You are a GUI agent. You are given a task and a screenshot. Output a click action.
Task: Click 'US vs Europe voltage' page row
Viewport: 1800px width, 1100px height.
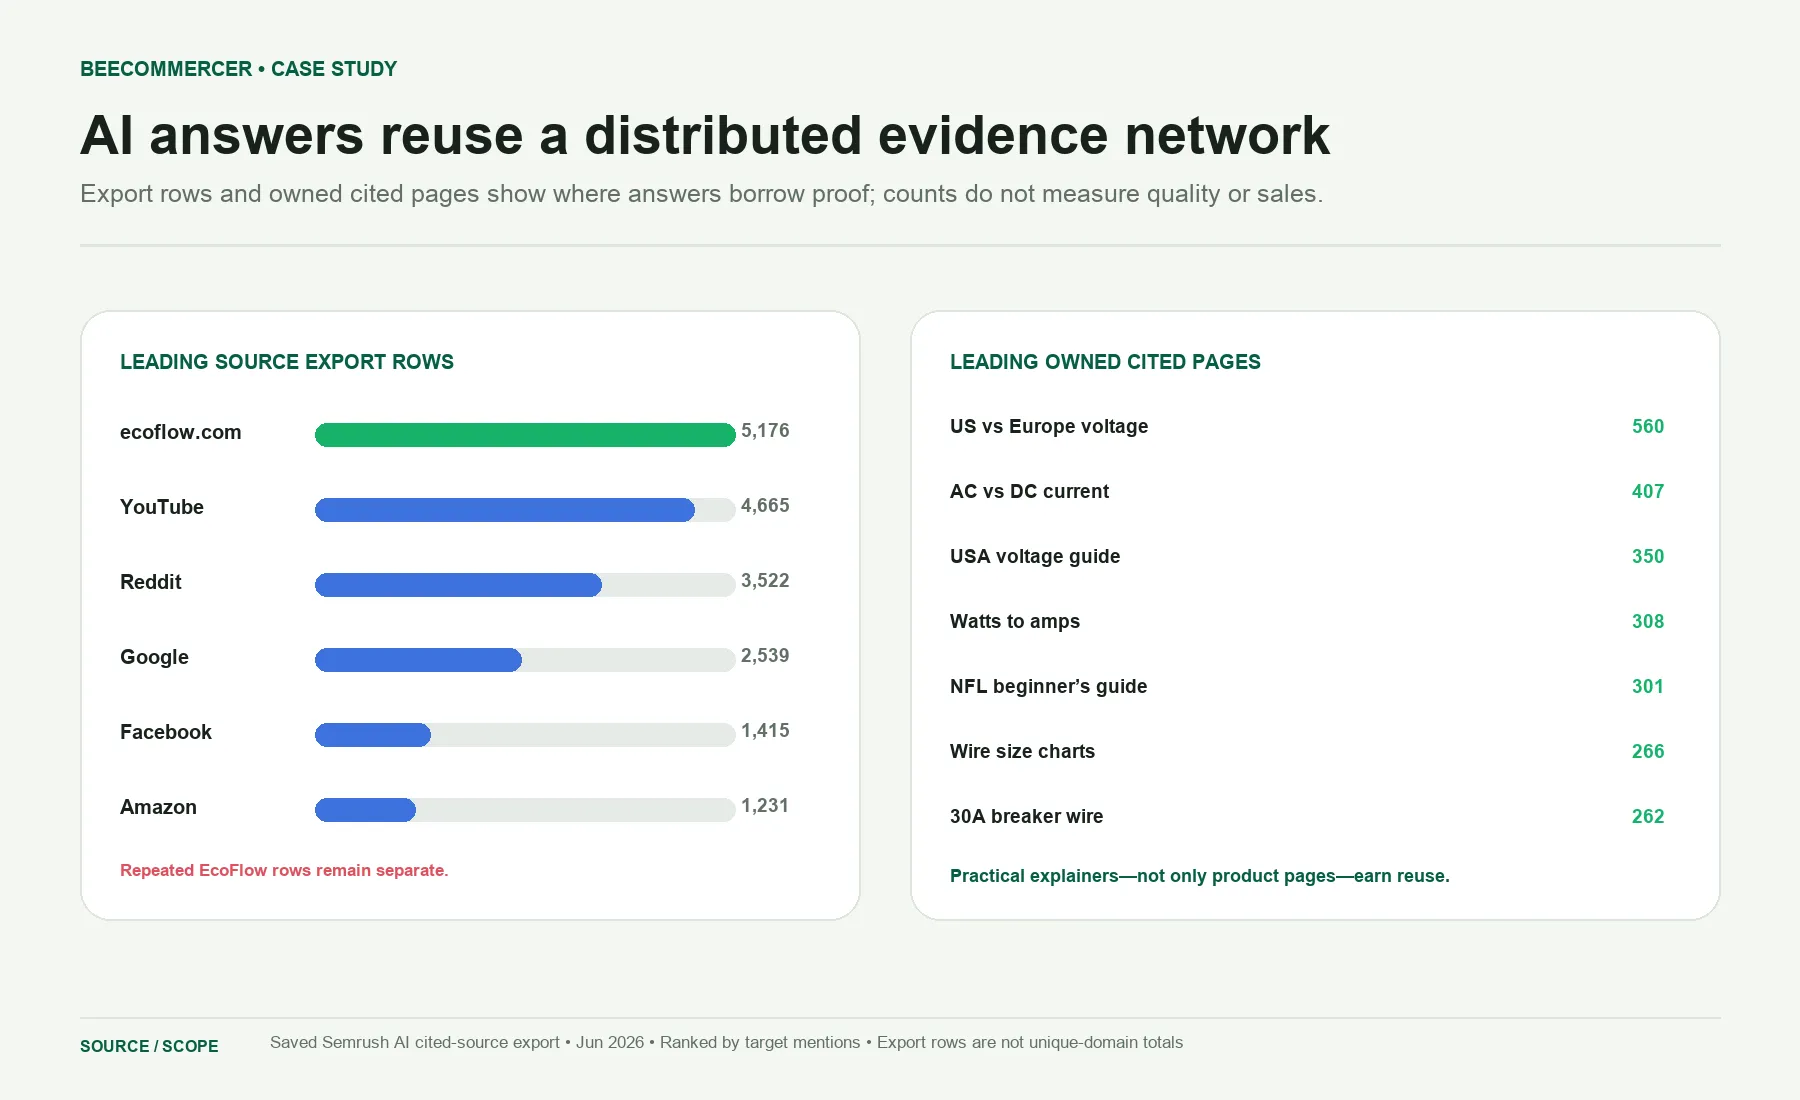pyautogui.click(x=1307, y=427)
